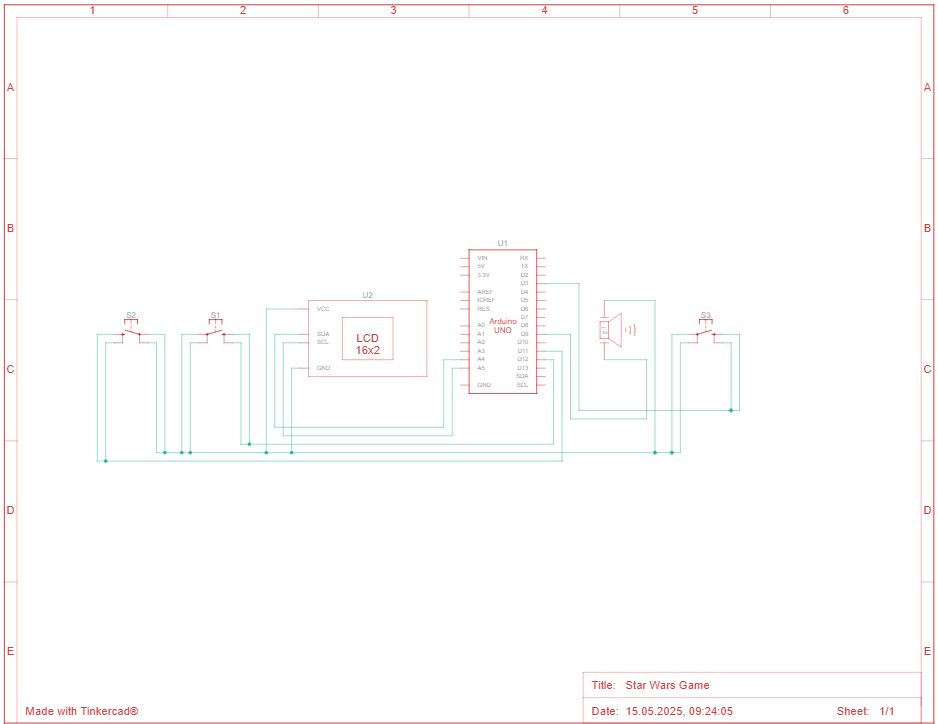Select the VIN pin on the Arduino

482,258
